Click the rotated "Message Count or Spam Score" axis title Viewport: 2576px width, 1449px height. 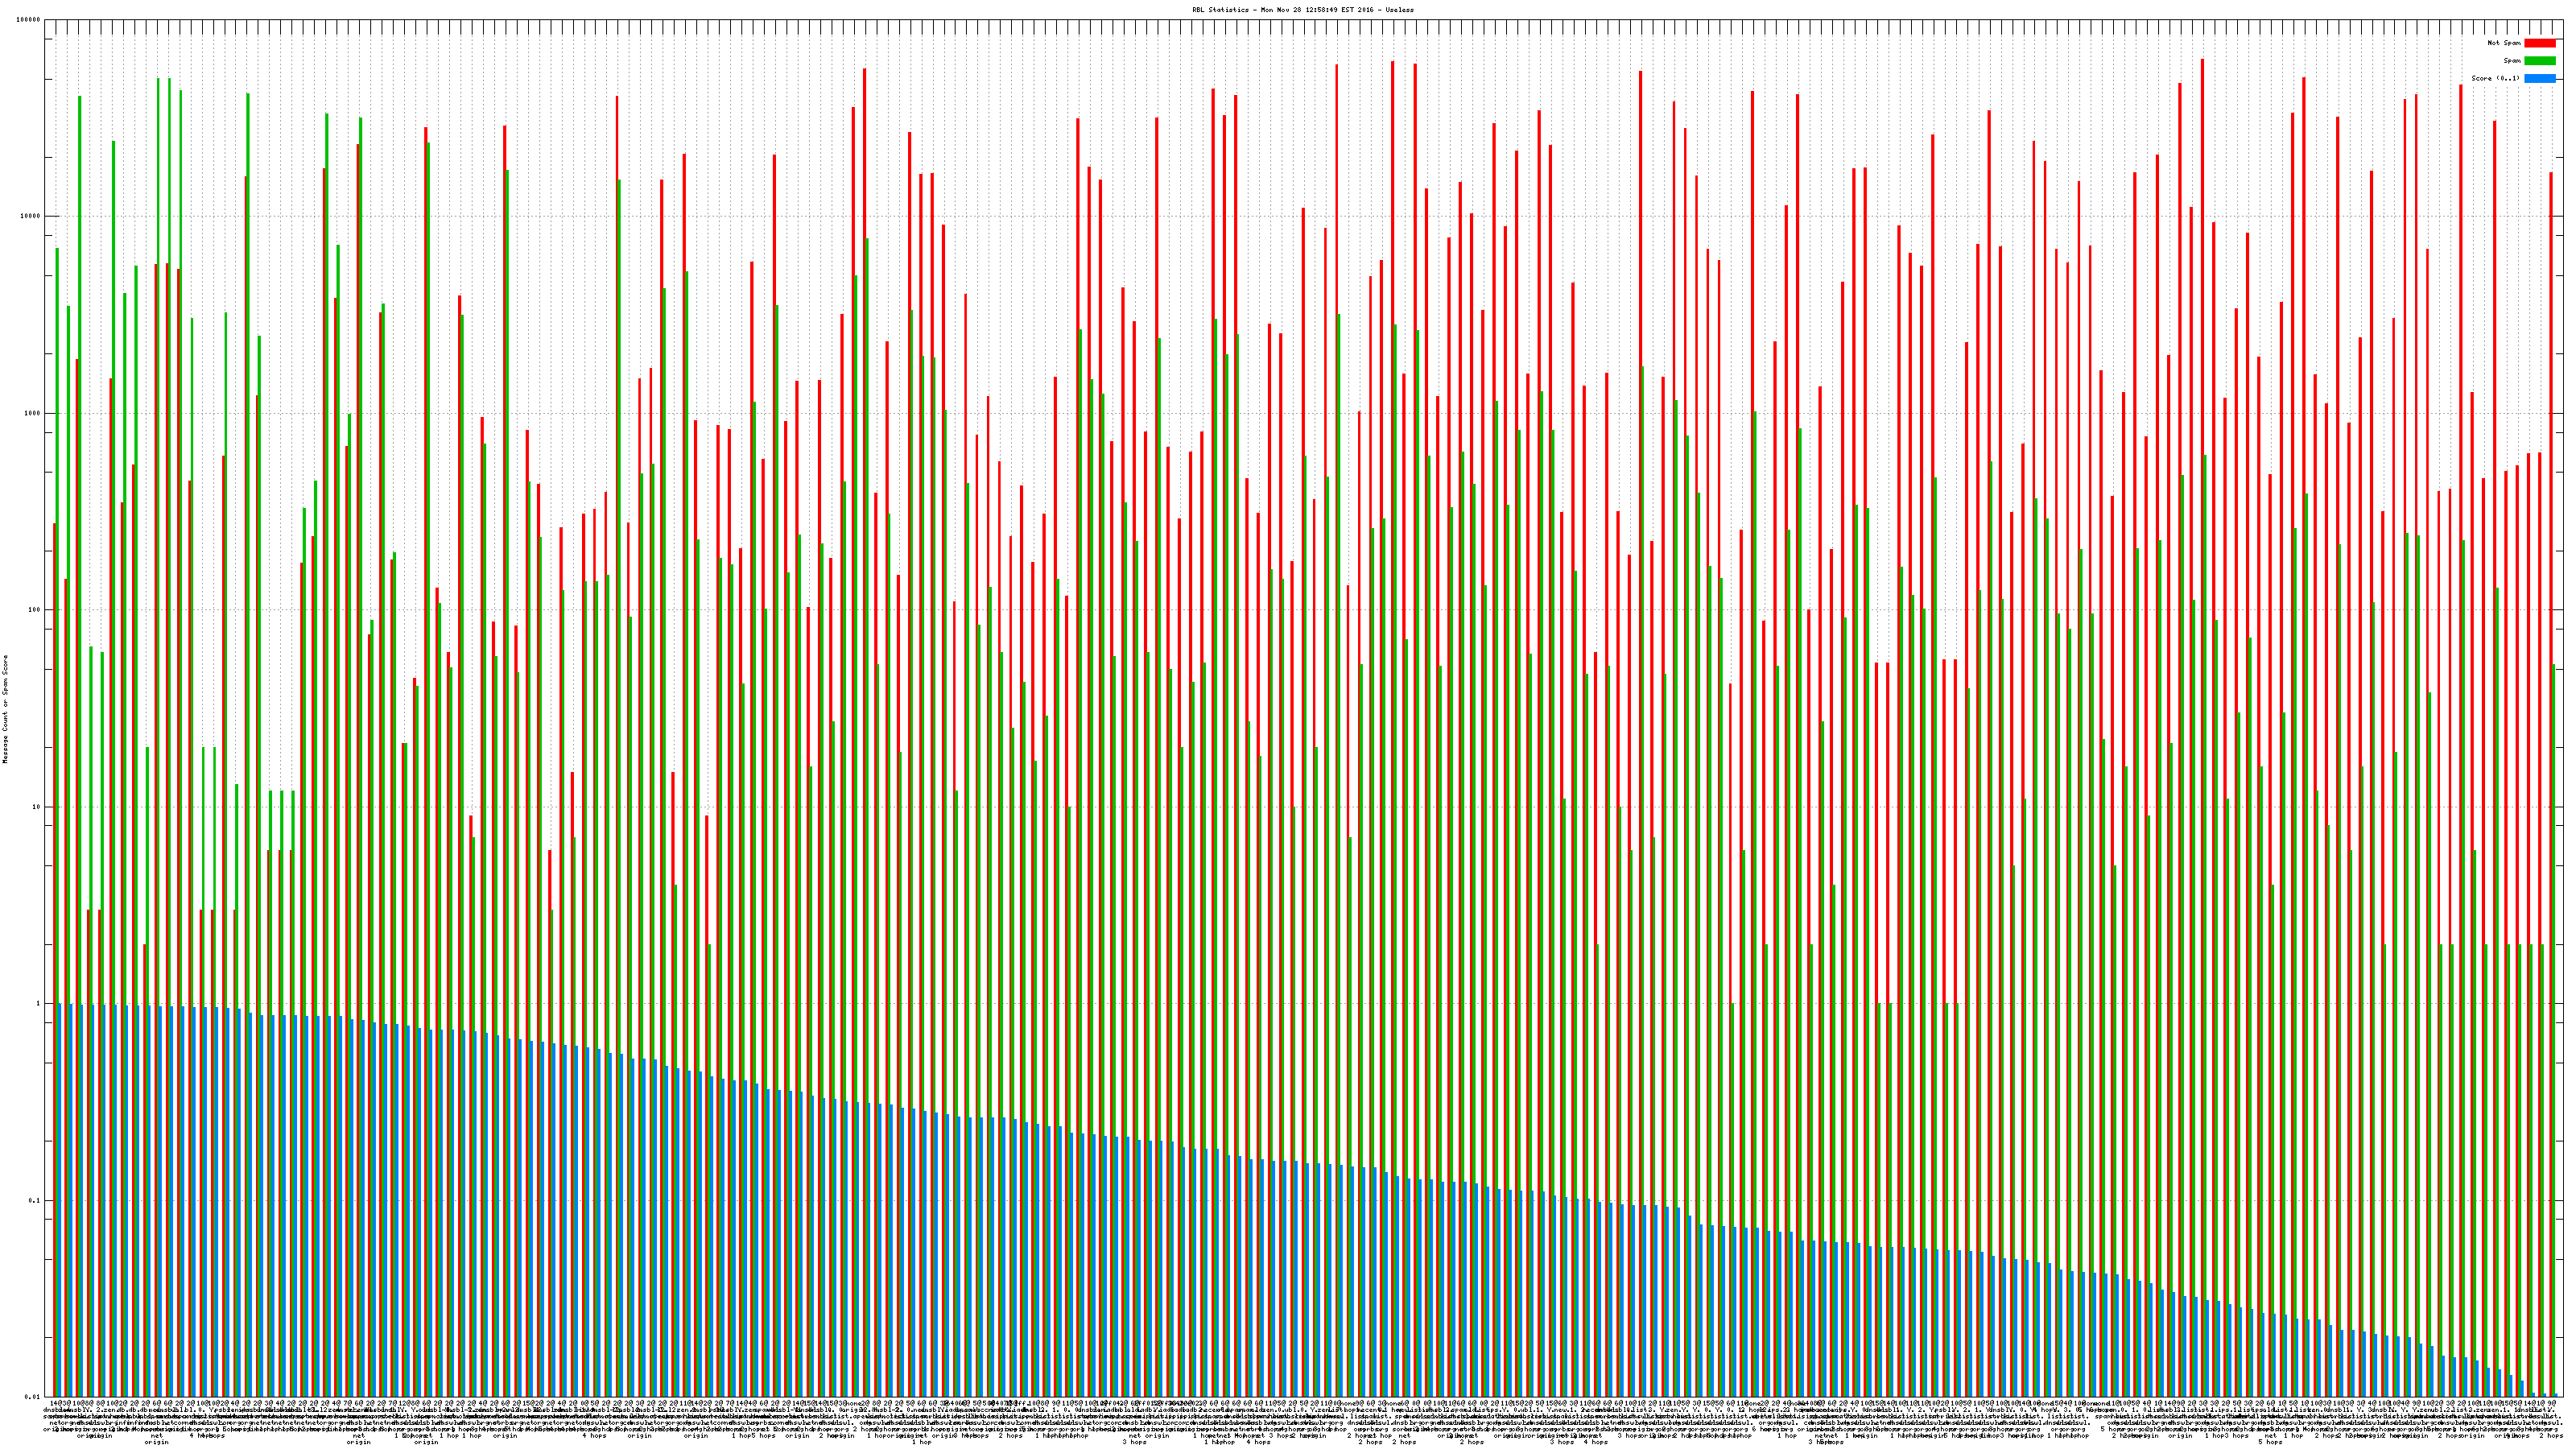(x=5, y=709)
